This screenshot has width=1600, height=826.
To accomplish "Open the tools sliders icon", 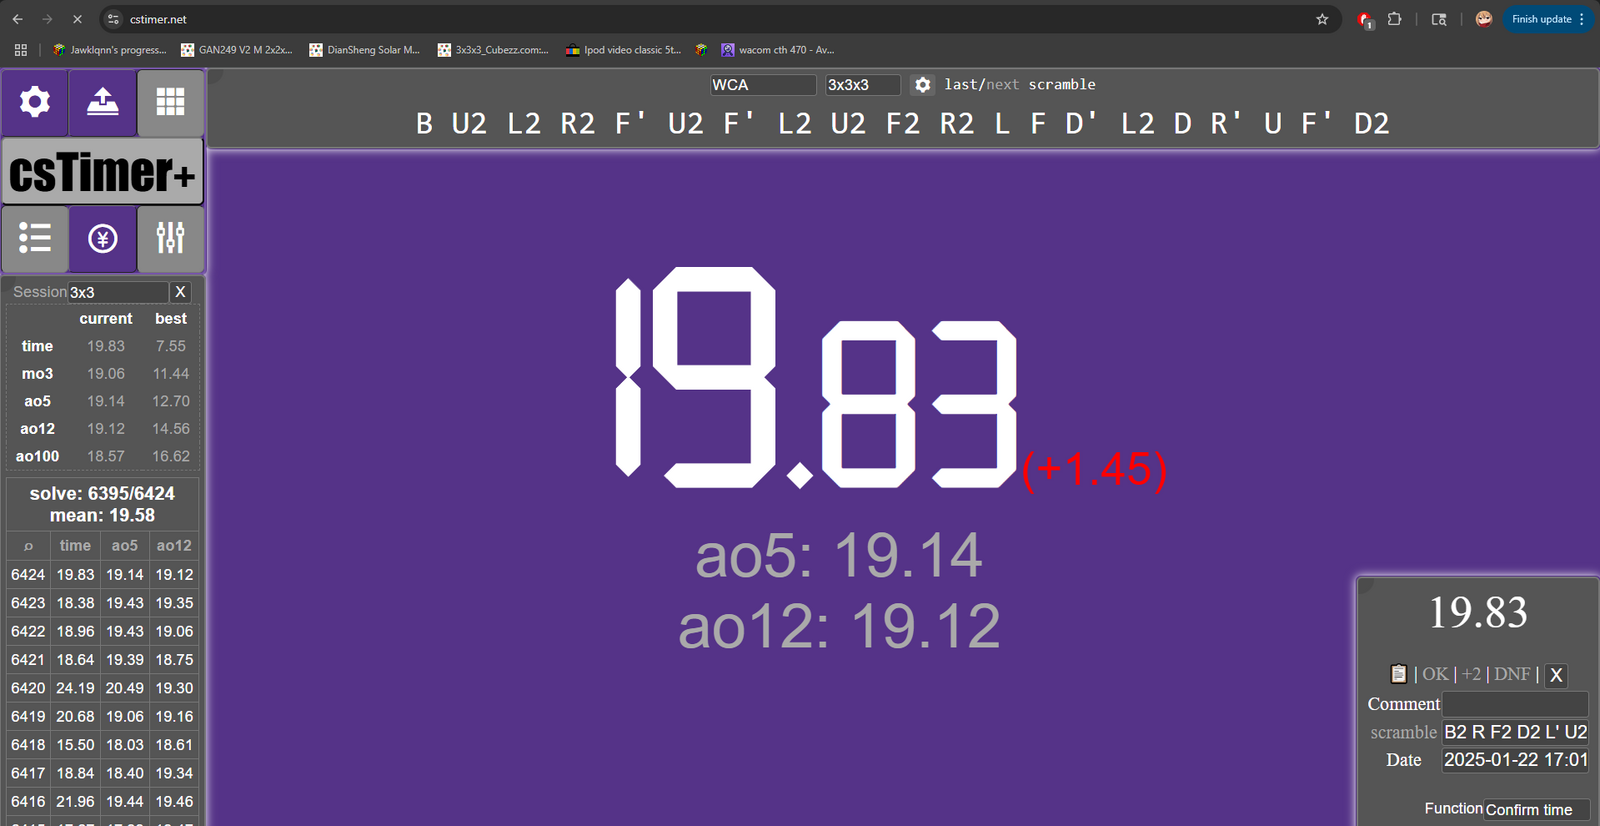I will click(x=170, y=239).
